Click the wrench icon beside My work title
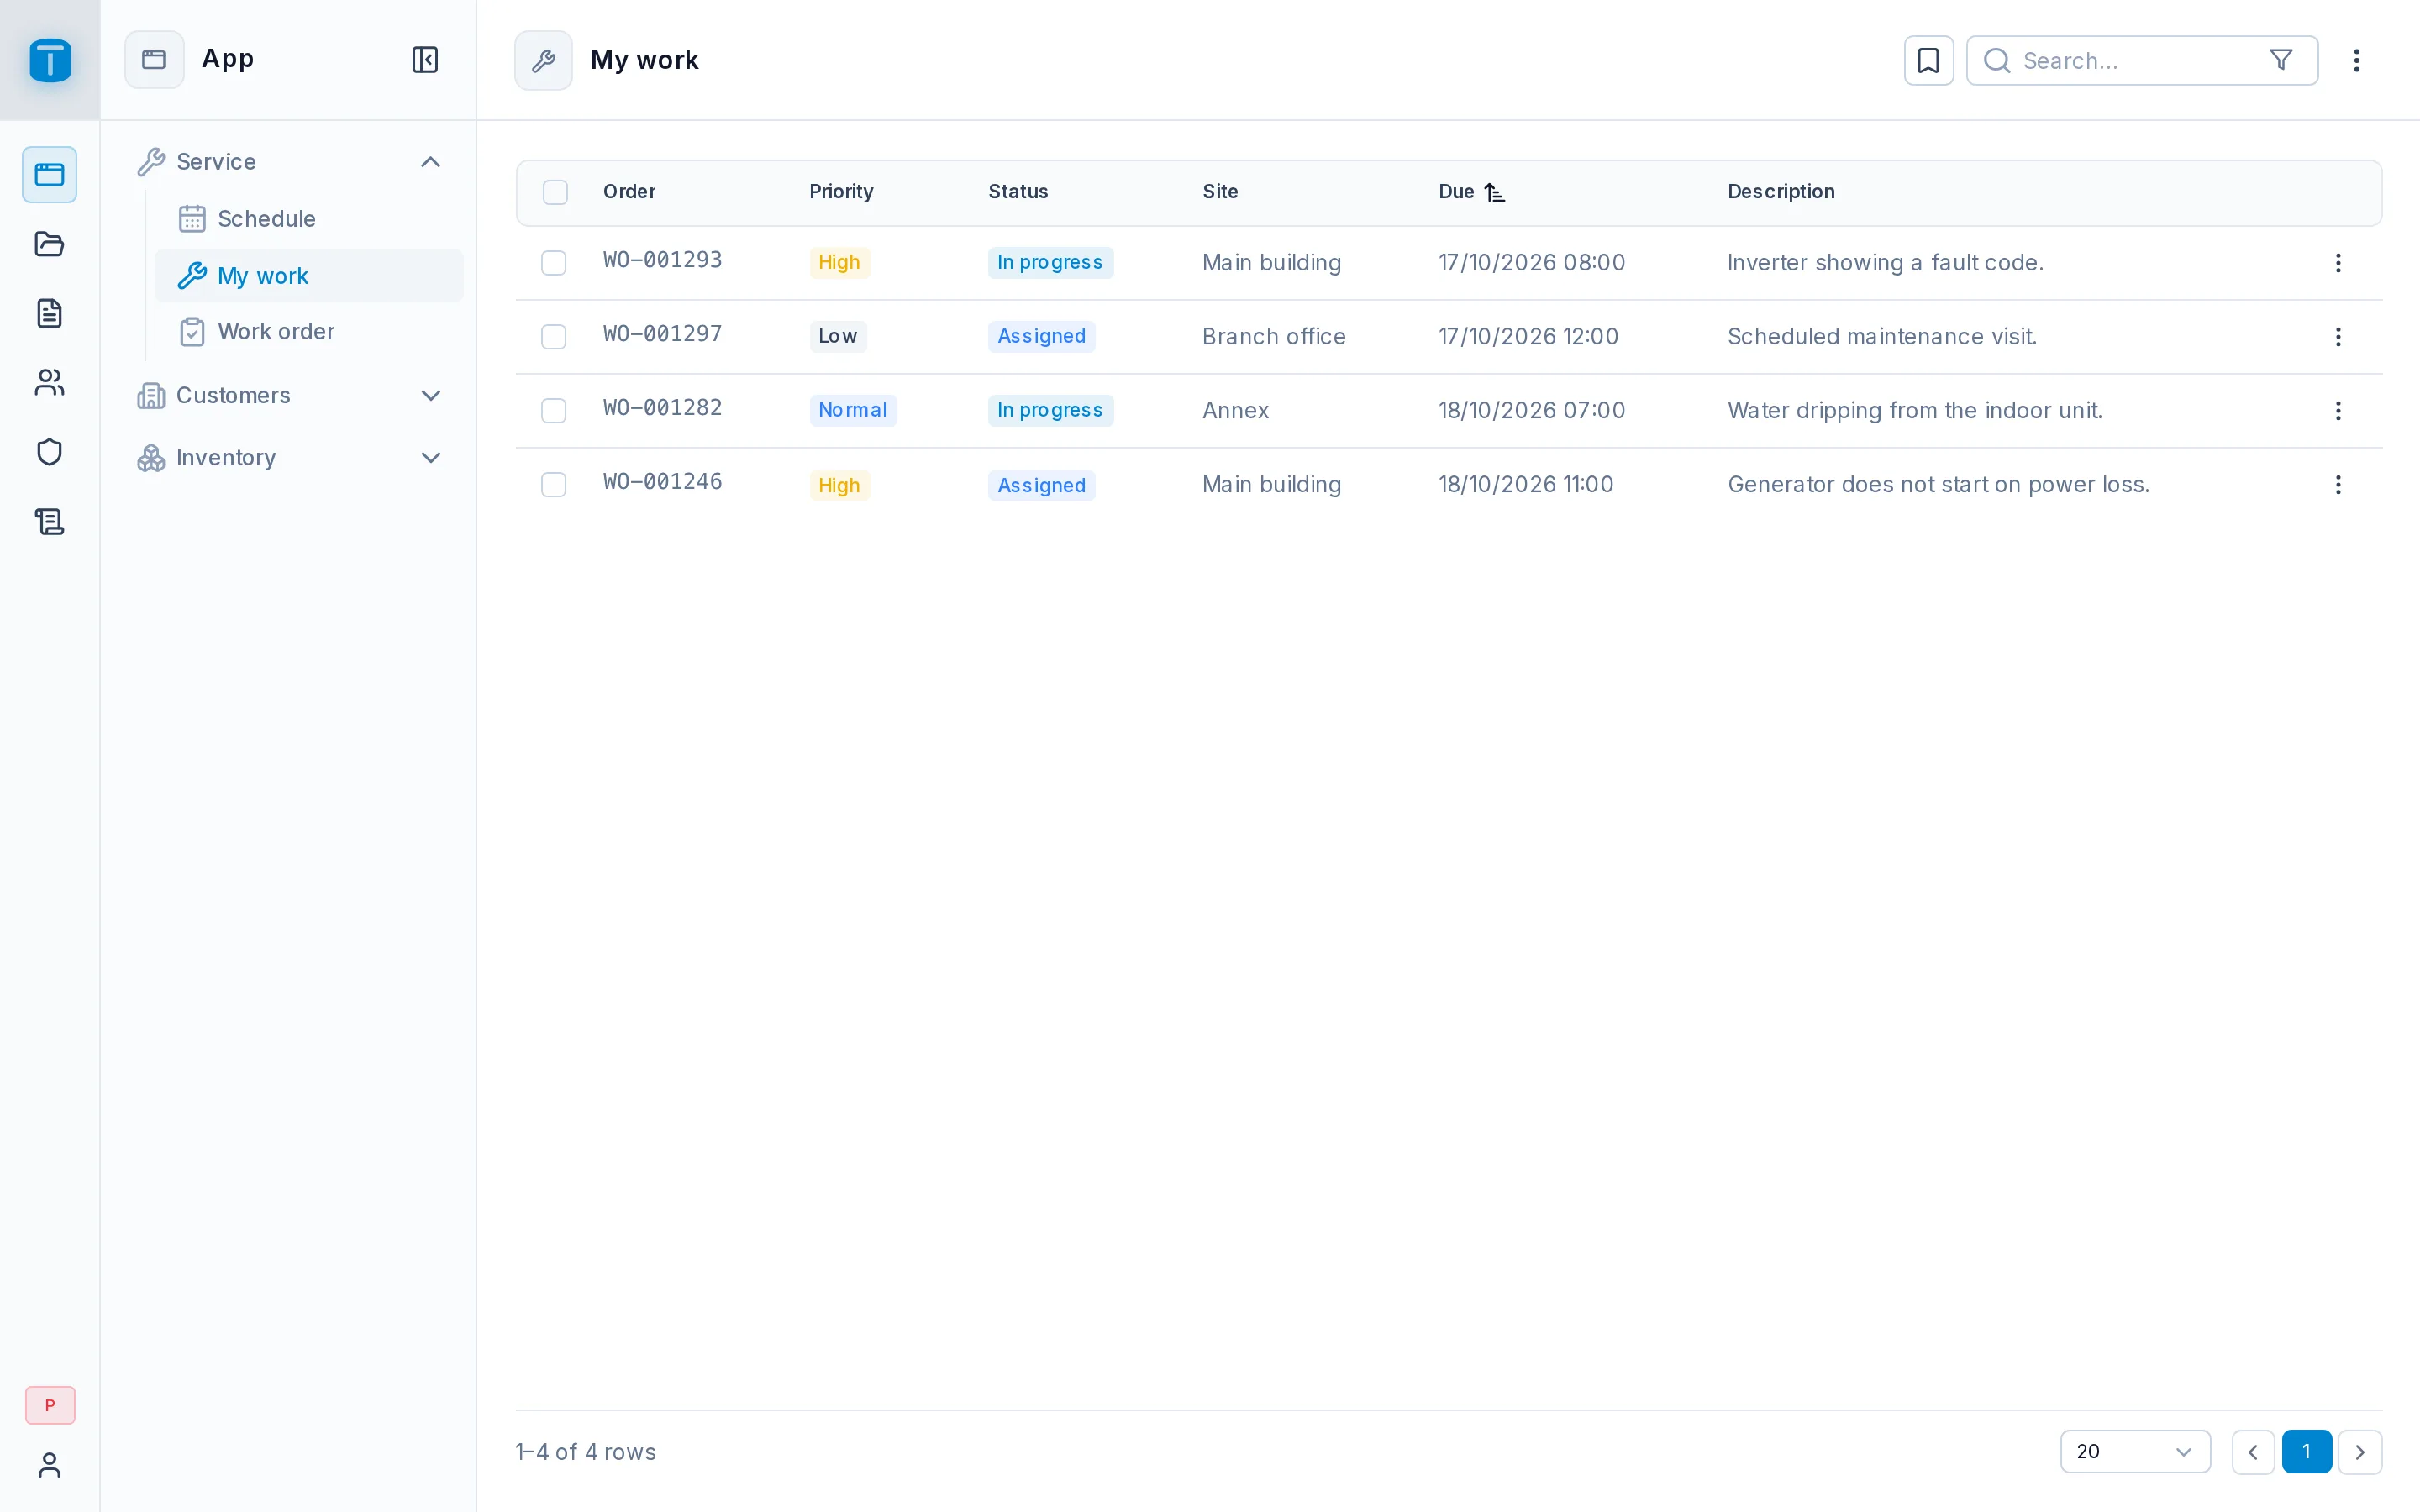2420x1512 pixels. point(544,60)
